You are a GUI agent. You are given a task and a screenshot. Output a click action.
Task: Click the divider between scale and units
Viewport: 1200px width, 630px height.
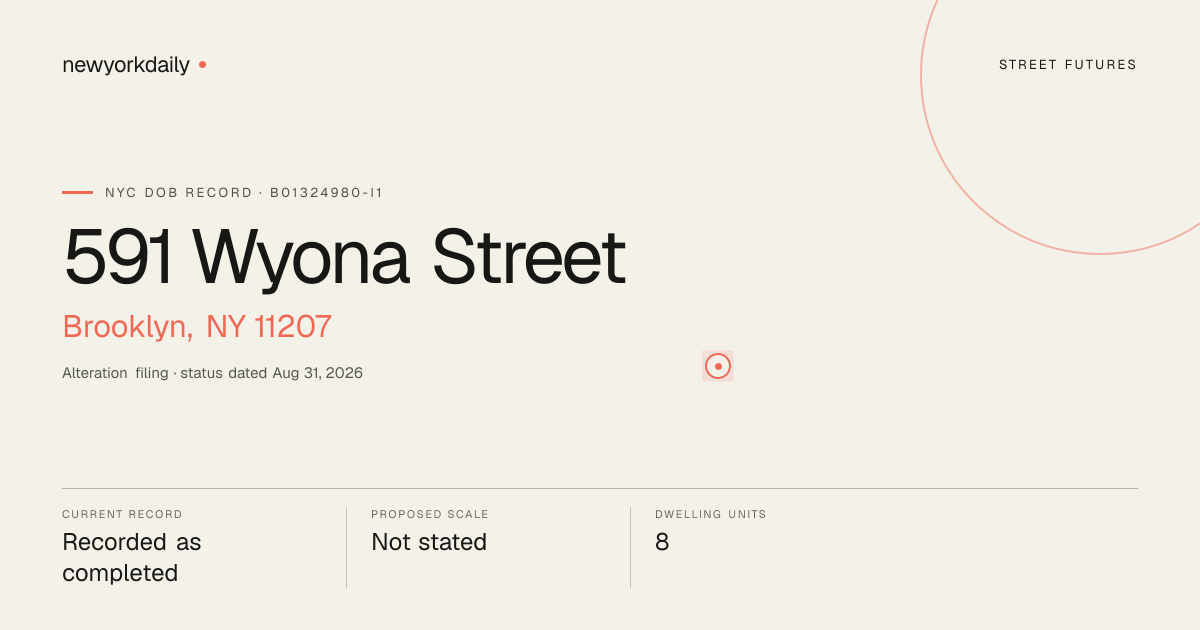point(630,547)
